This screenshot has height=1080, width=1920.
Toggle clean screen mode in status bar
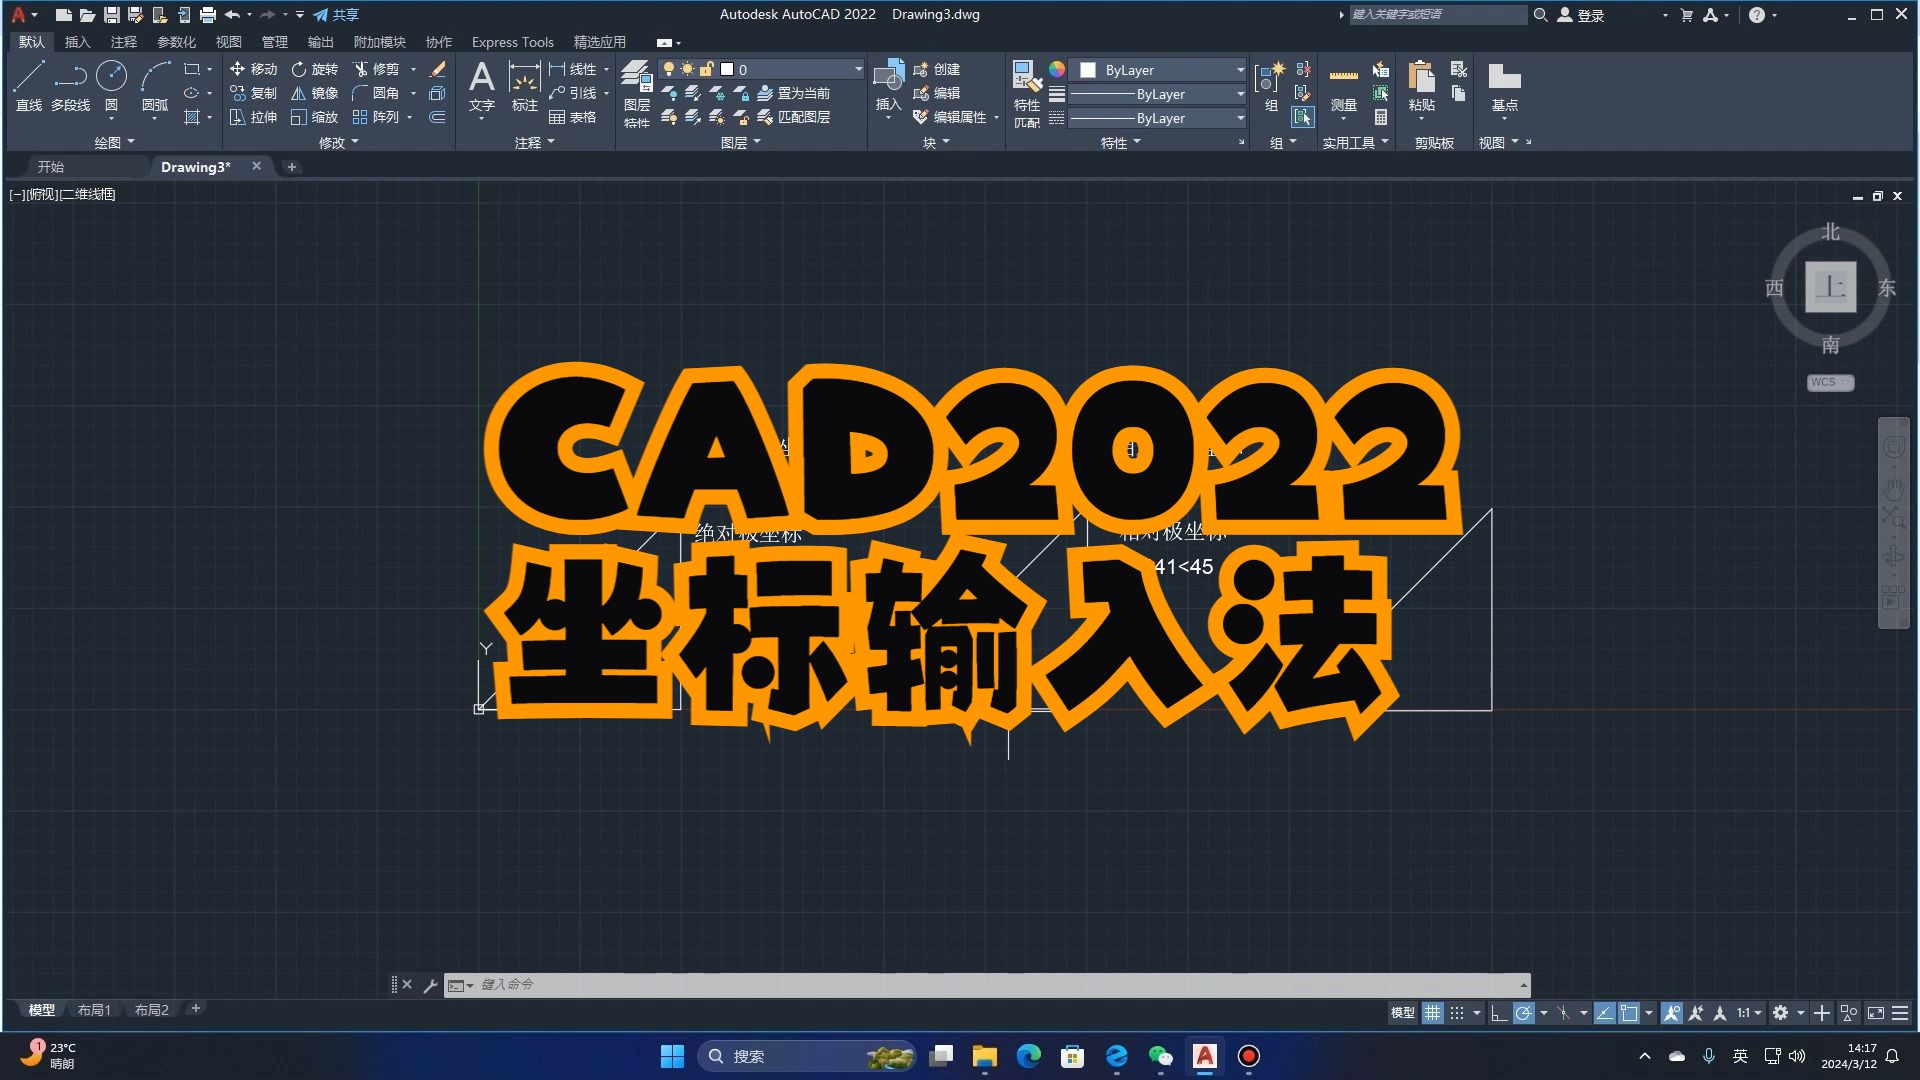1876,1013
